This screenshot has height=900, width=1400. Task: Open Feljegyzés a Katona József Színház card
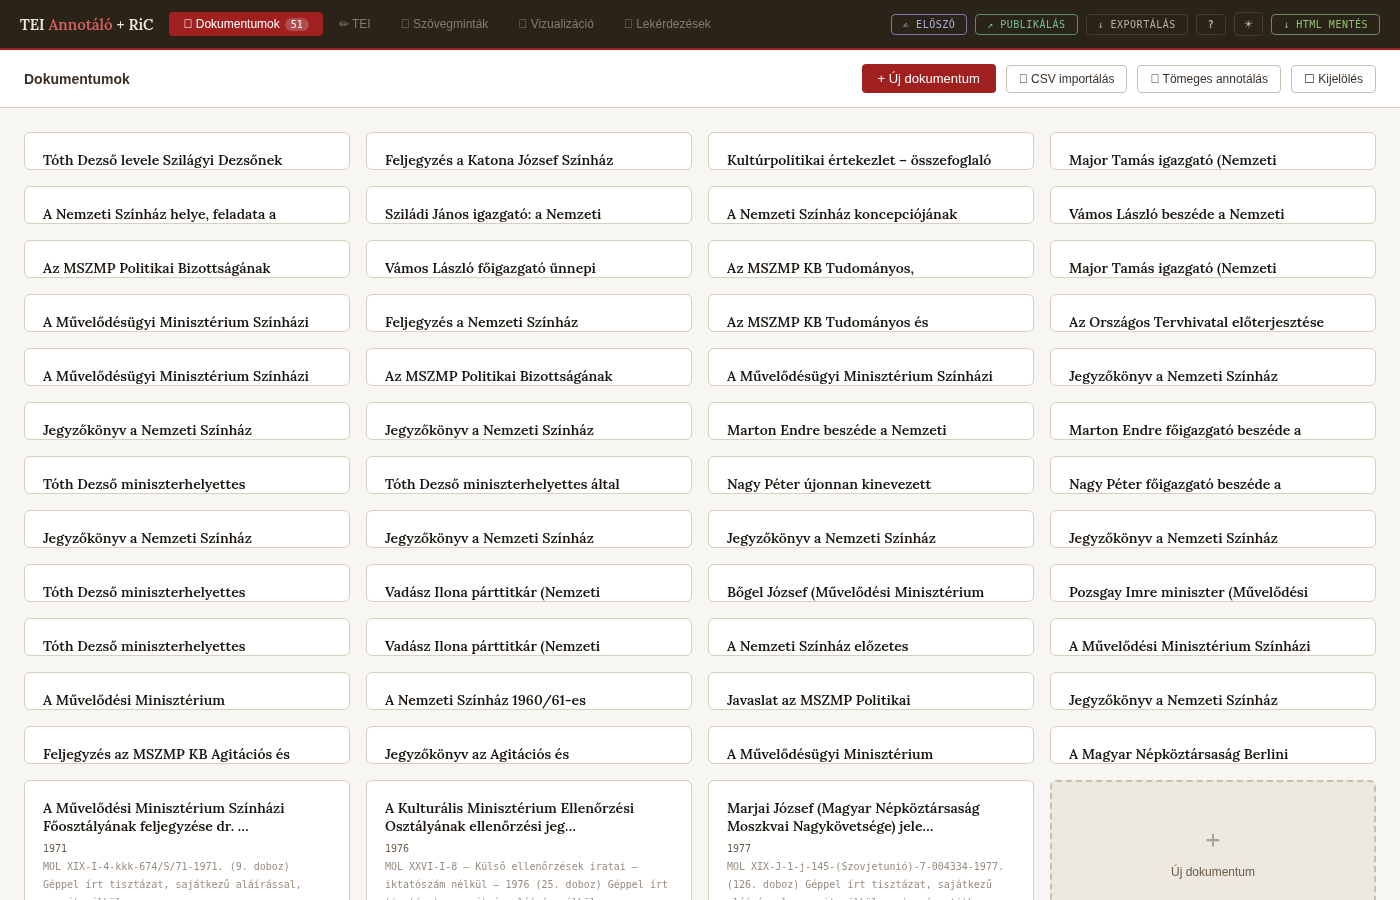tap(529, 151)
